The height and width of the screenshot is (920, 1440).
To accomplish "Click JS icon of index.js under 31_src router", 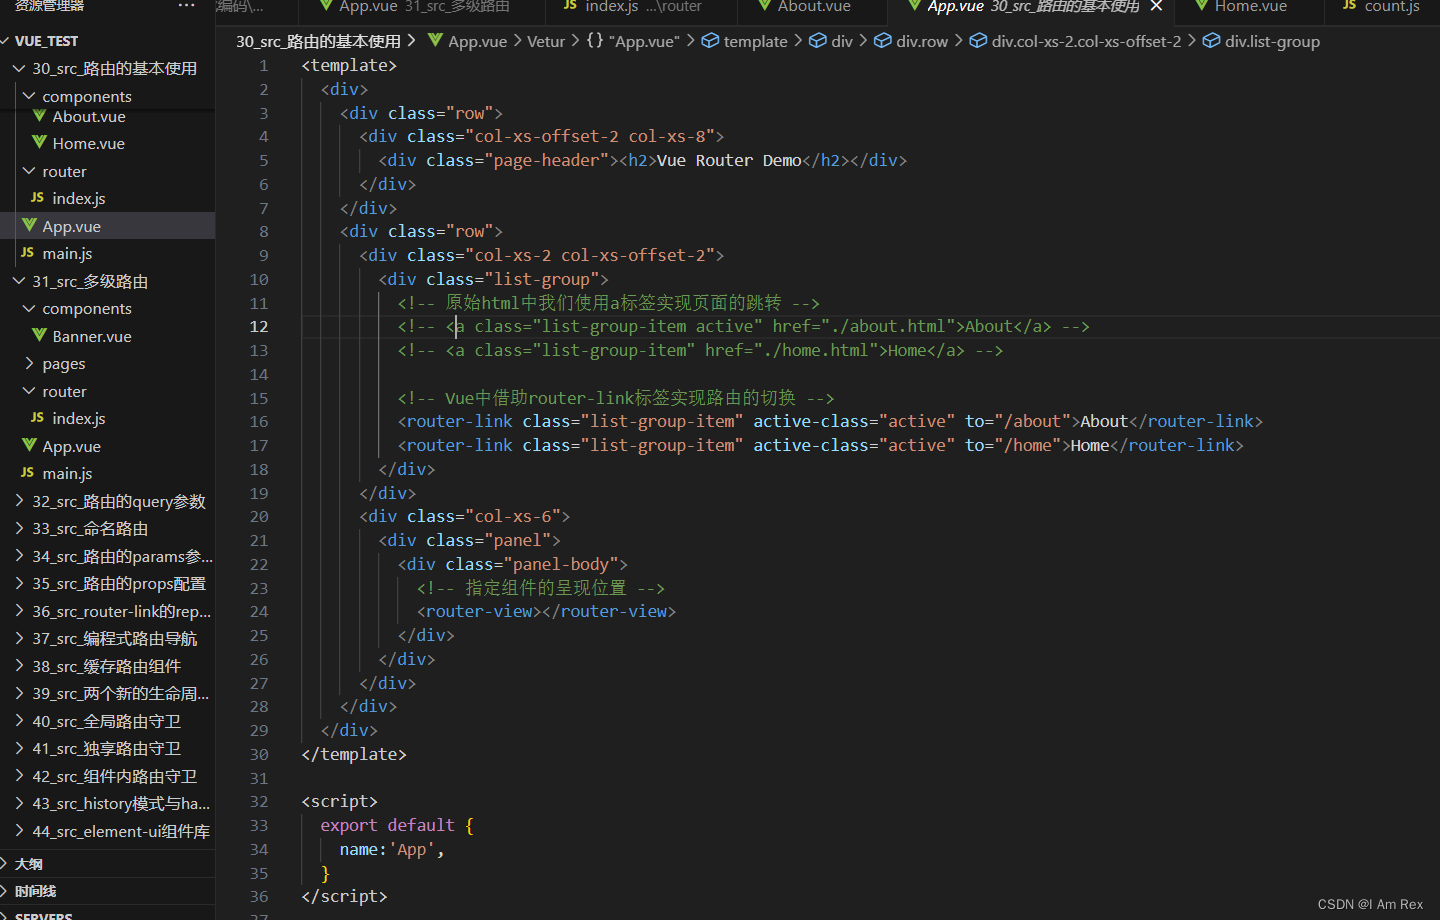I will pyautogui.click(x=37, y=418).
